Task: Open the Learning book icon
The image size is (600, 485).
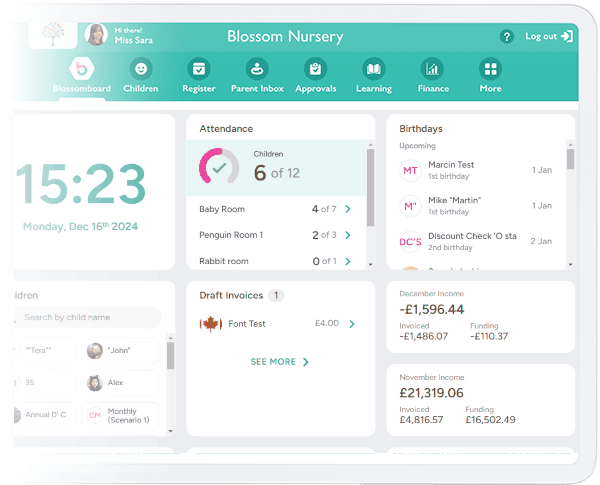Action: [374, 69]
